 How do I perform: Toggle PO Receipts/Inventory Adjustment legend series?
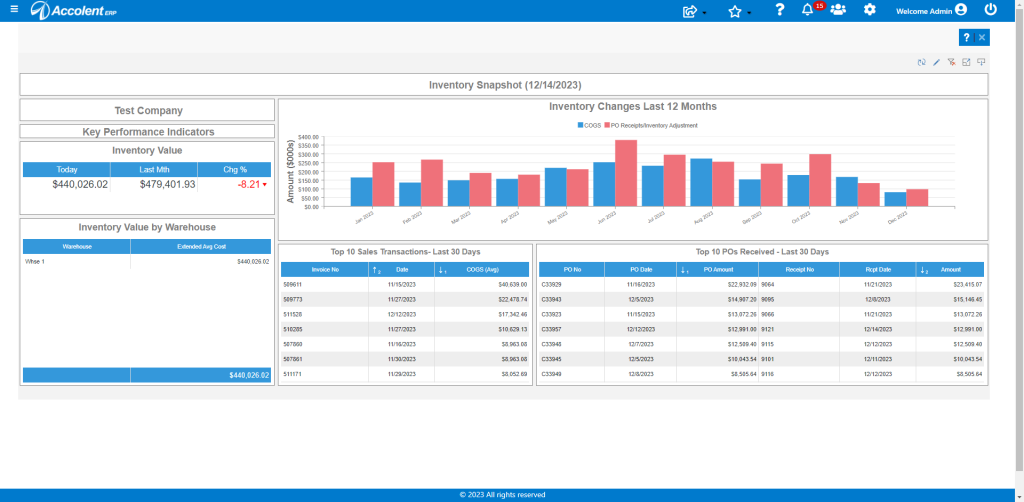pyautogui.click(x=650, y=125)
